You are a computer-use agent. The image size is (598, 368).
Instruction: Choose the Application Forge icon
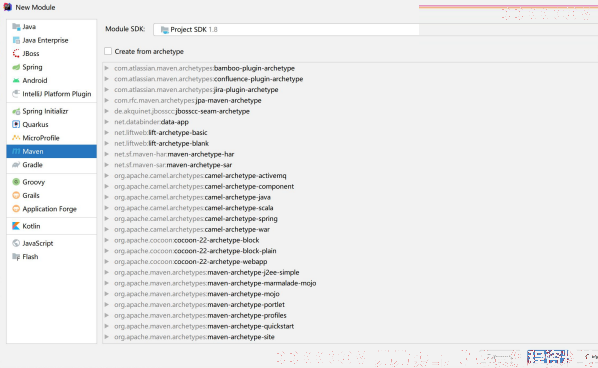coord(16,209)
